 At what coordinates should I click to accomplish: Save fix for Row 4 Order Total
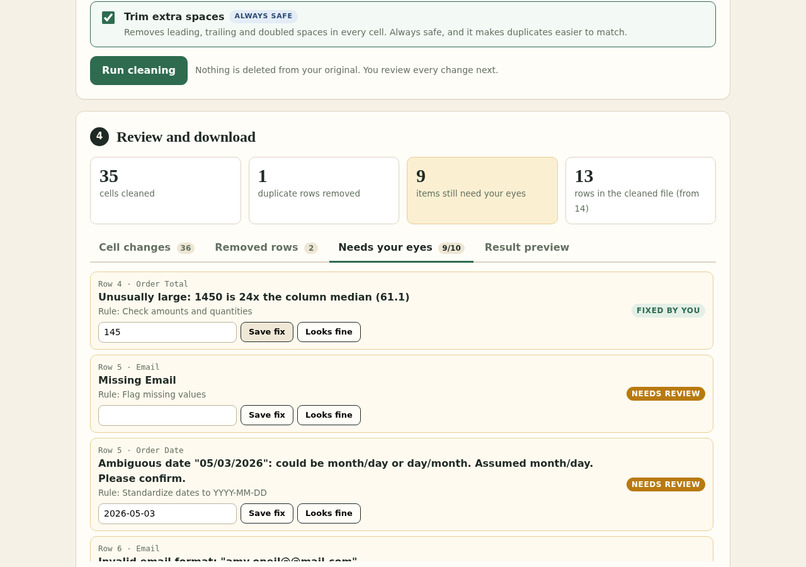point(267,332)
